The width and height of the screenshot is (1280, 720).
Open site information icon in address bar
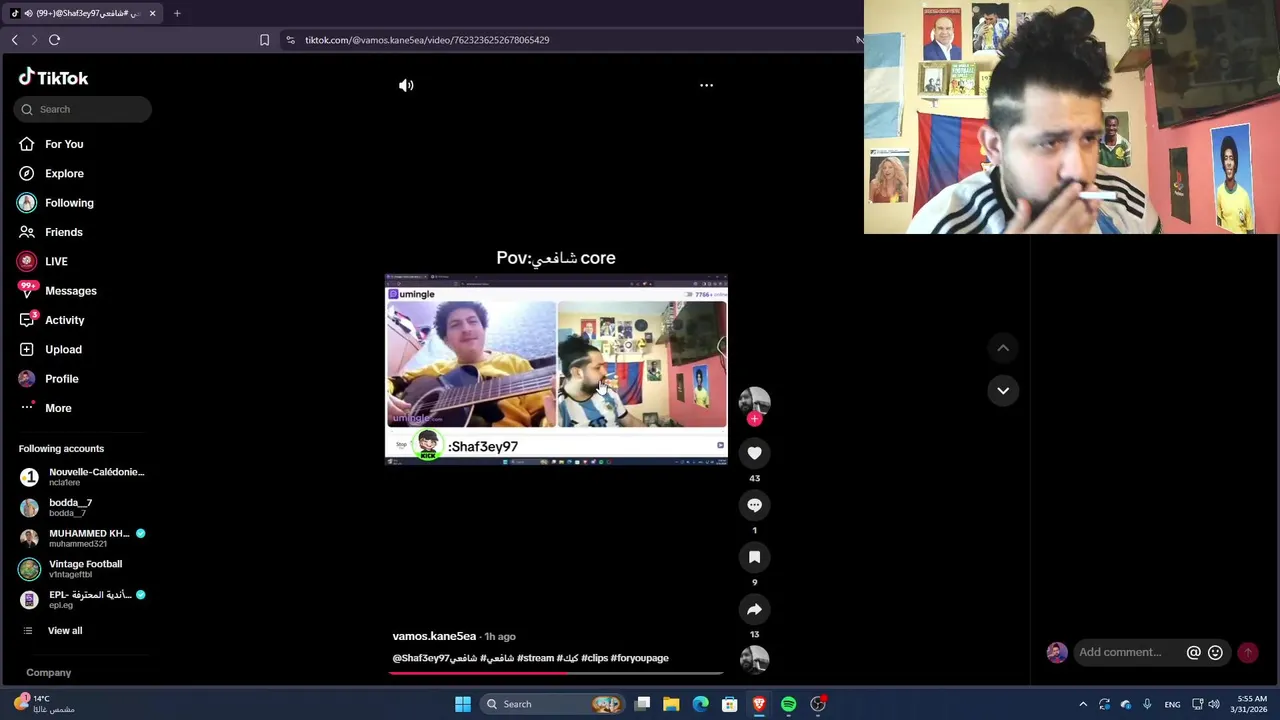click(290, 40)
